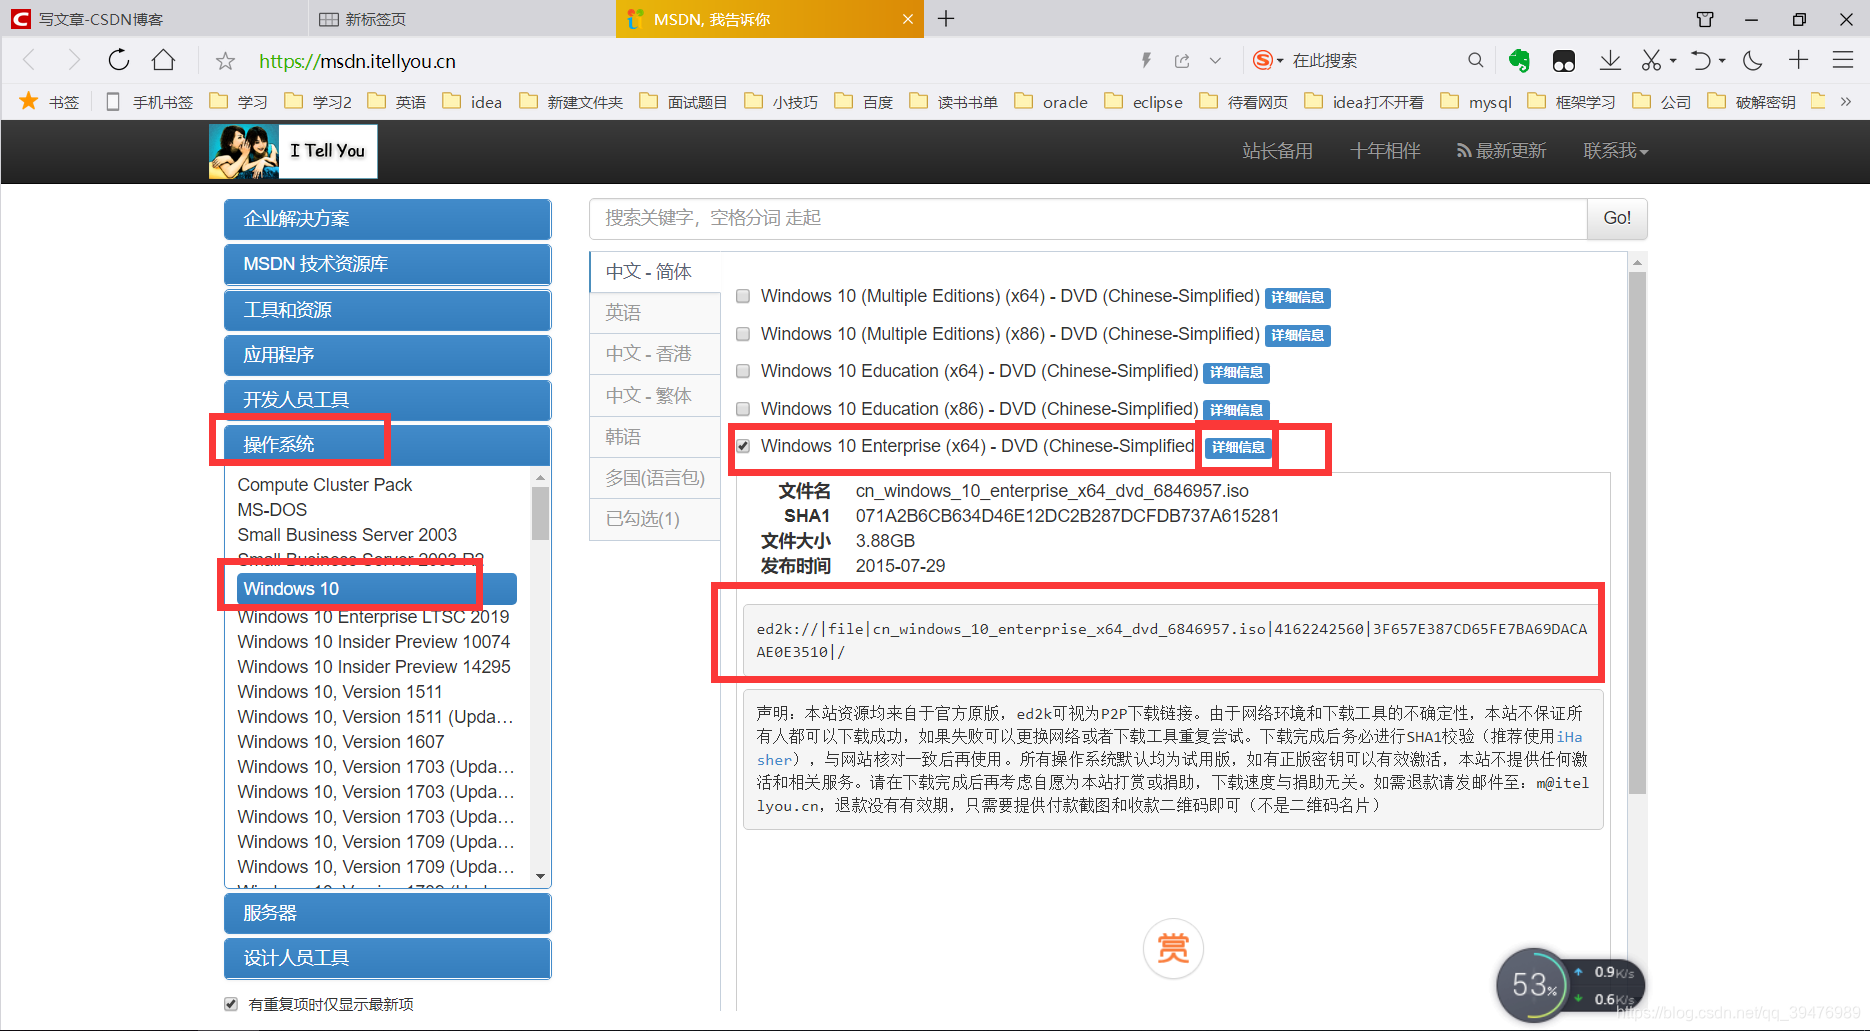Screen dimensions: 1870x1031
Task: Click the Go! search button
Action: point(1617,218)
